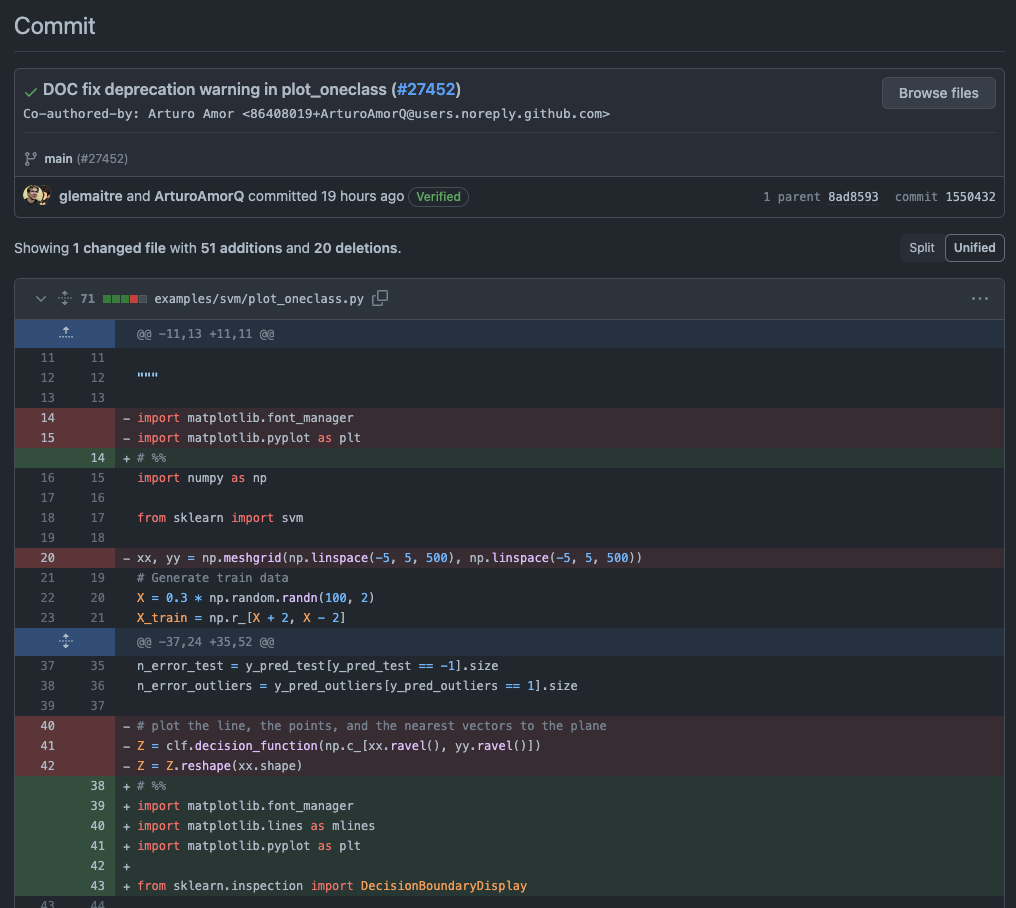Expand diff context above the first hunk
This screenshot has width=1016, height=908.
[x=65, y=333]
